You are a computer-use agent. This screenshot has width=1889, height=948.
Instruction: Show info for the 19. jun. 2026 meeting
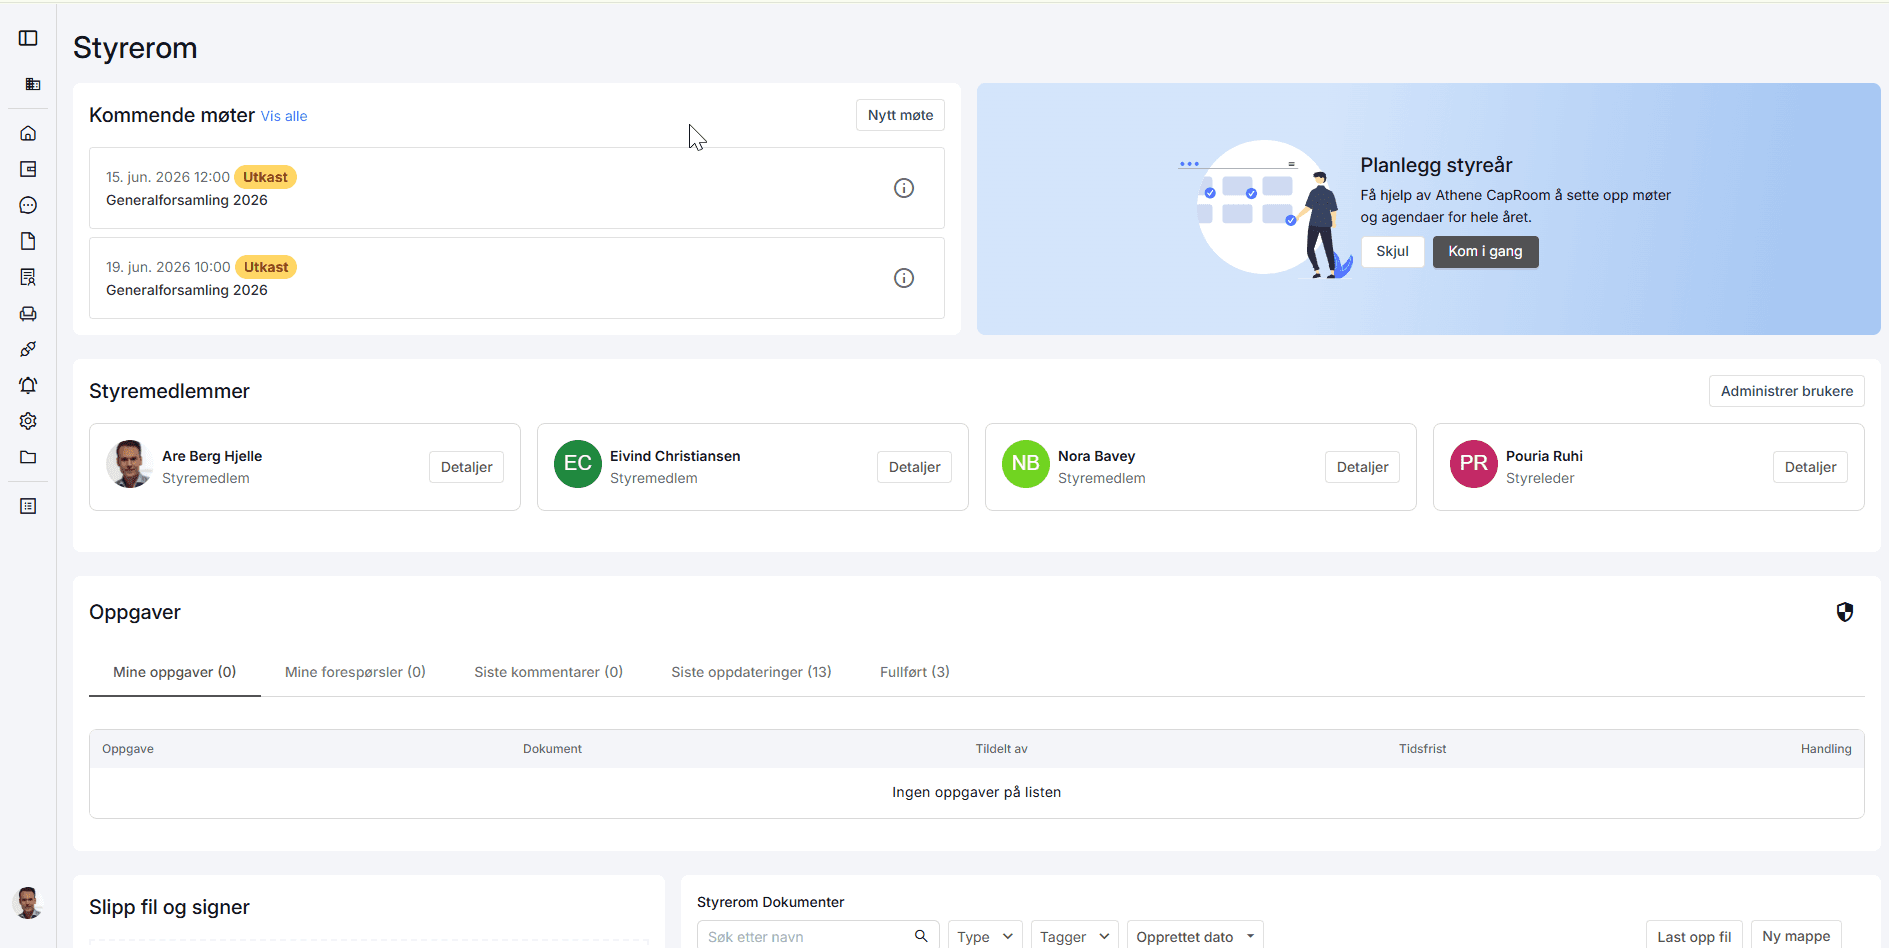(904, 278)
